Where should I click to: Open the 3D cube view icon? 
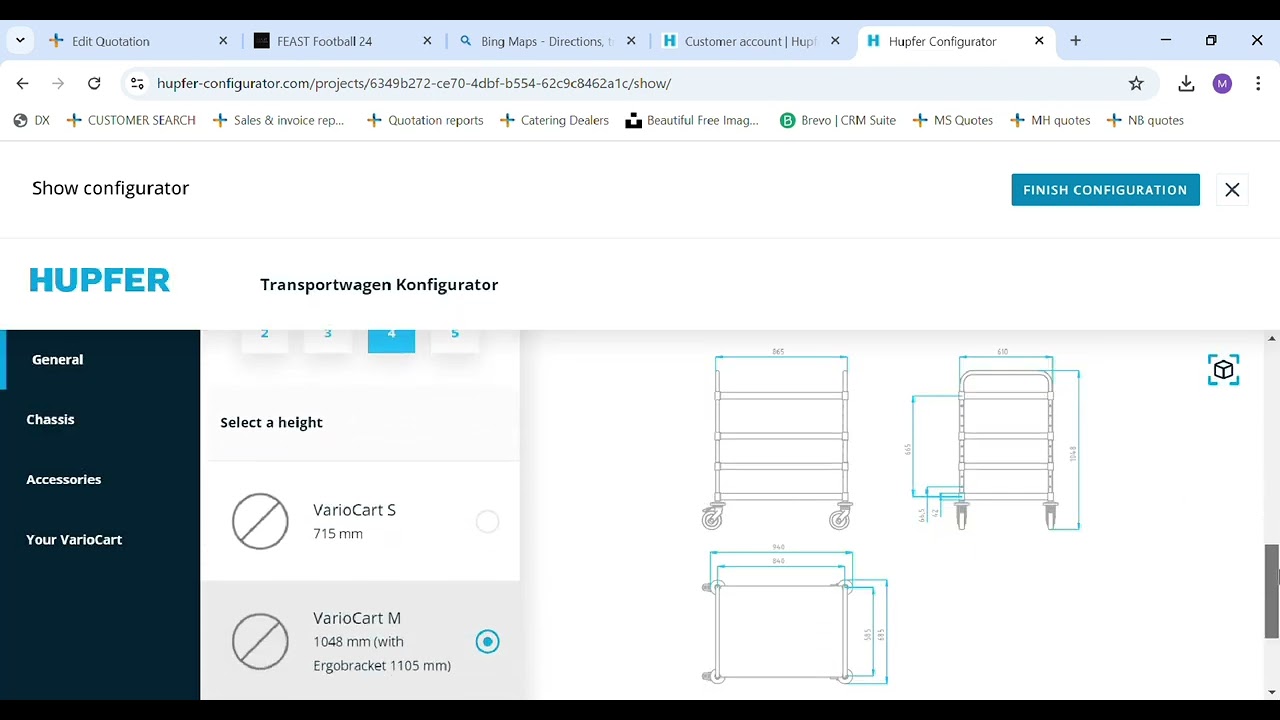[1223, 370]
